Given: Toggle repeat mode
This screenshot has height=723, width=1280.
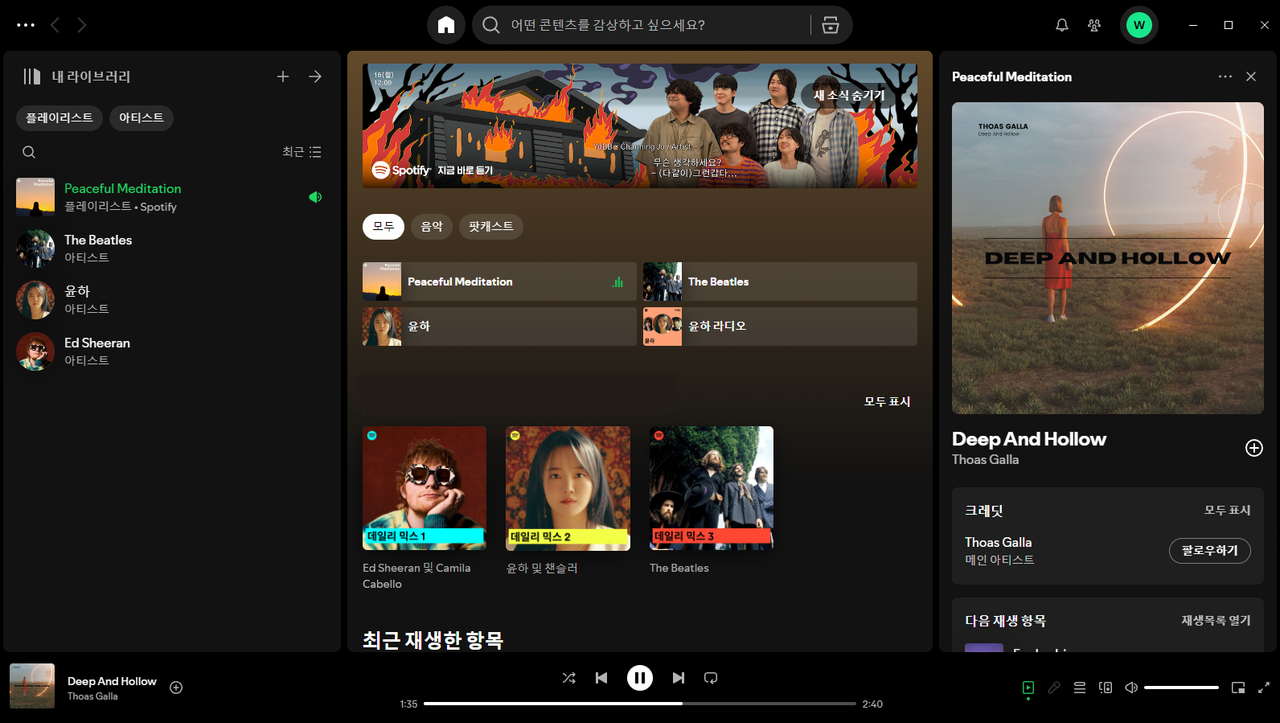Looking at the screenshot, I should click(x=711, y=678).
